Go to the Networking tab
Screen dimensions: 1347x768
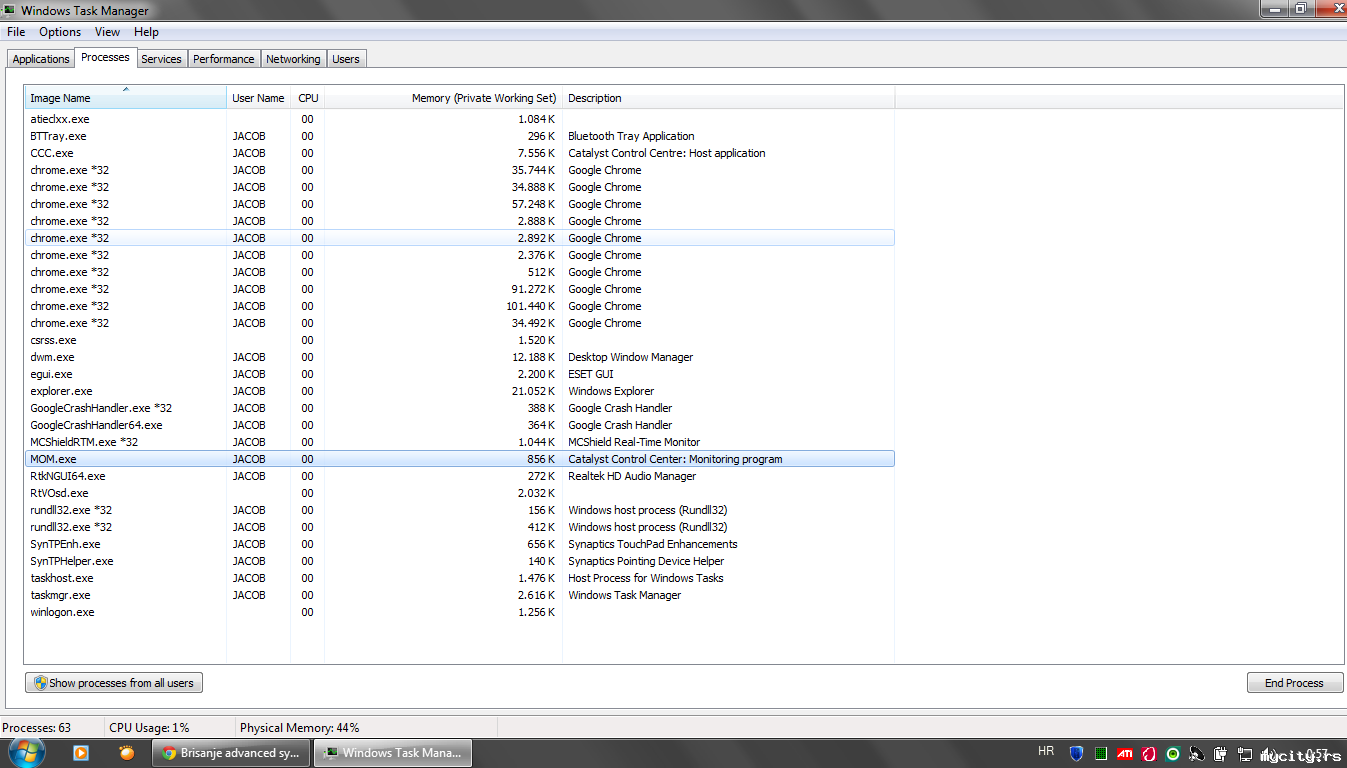point(293,59)
